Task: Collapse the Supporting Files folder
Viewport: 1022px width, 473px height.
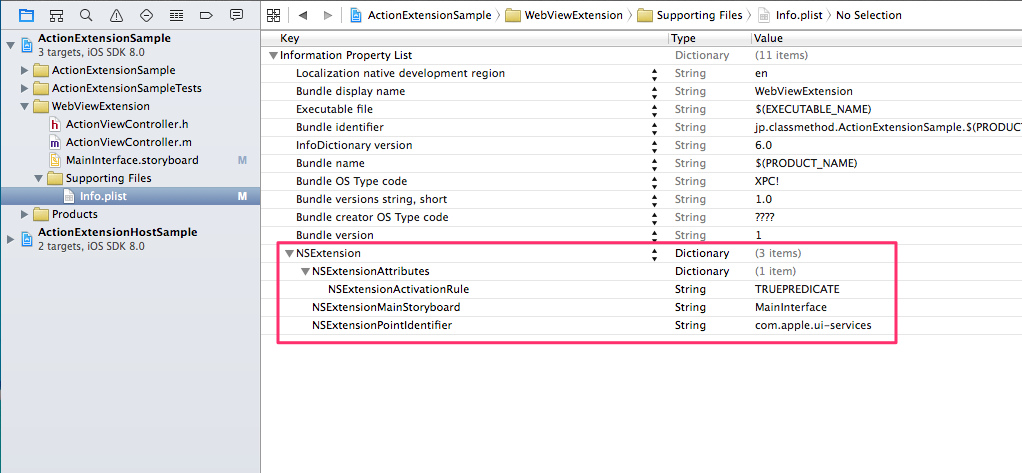Action: [39, 179]
